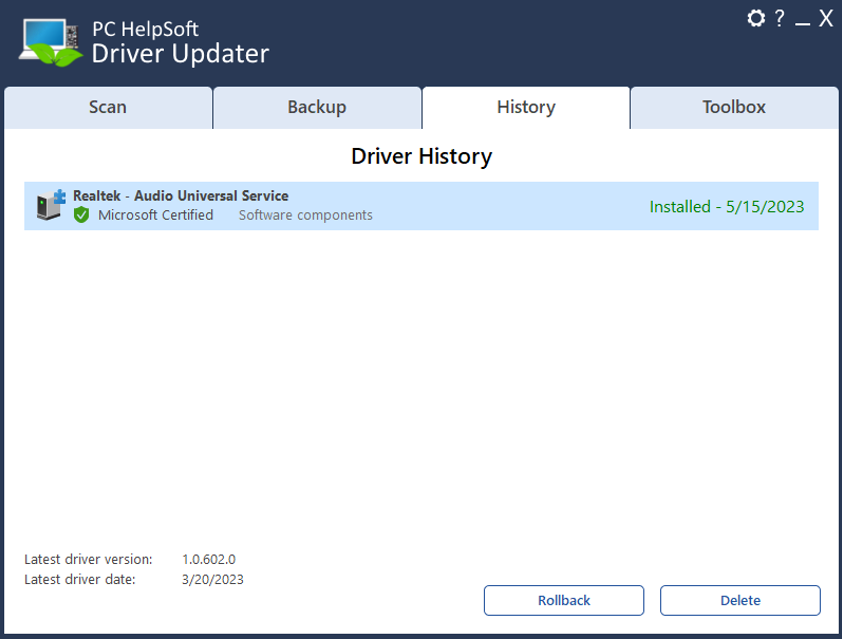Click the PC HelpSoft logo icon
The image size is (842, 639).
click(x=51, y=42)
